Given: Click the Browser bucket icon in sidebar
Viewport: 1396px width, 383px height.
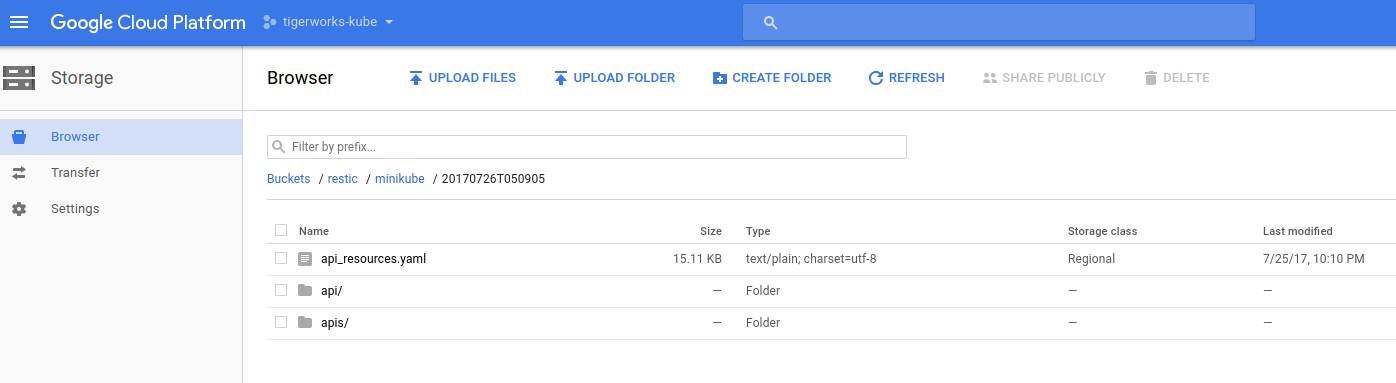Looking at the screenshot, I should [x=18, y=137].
